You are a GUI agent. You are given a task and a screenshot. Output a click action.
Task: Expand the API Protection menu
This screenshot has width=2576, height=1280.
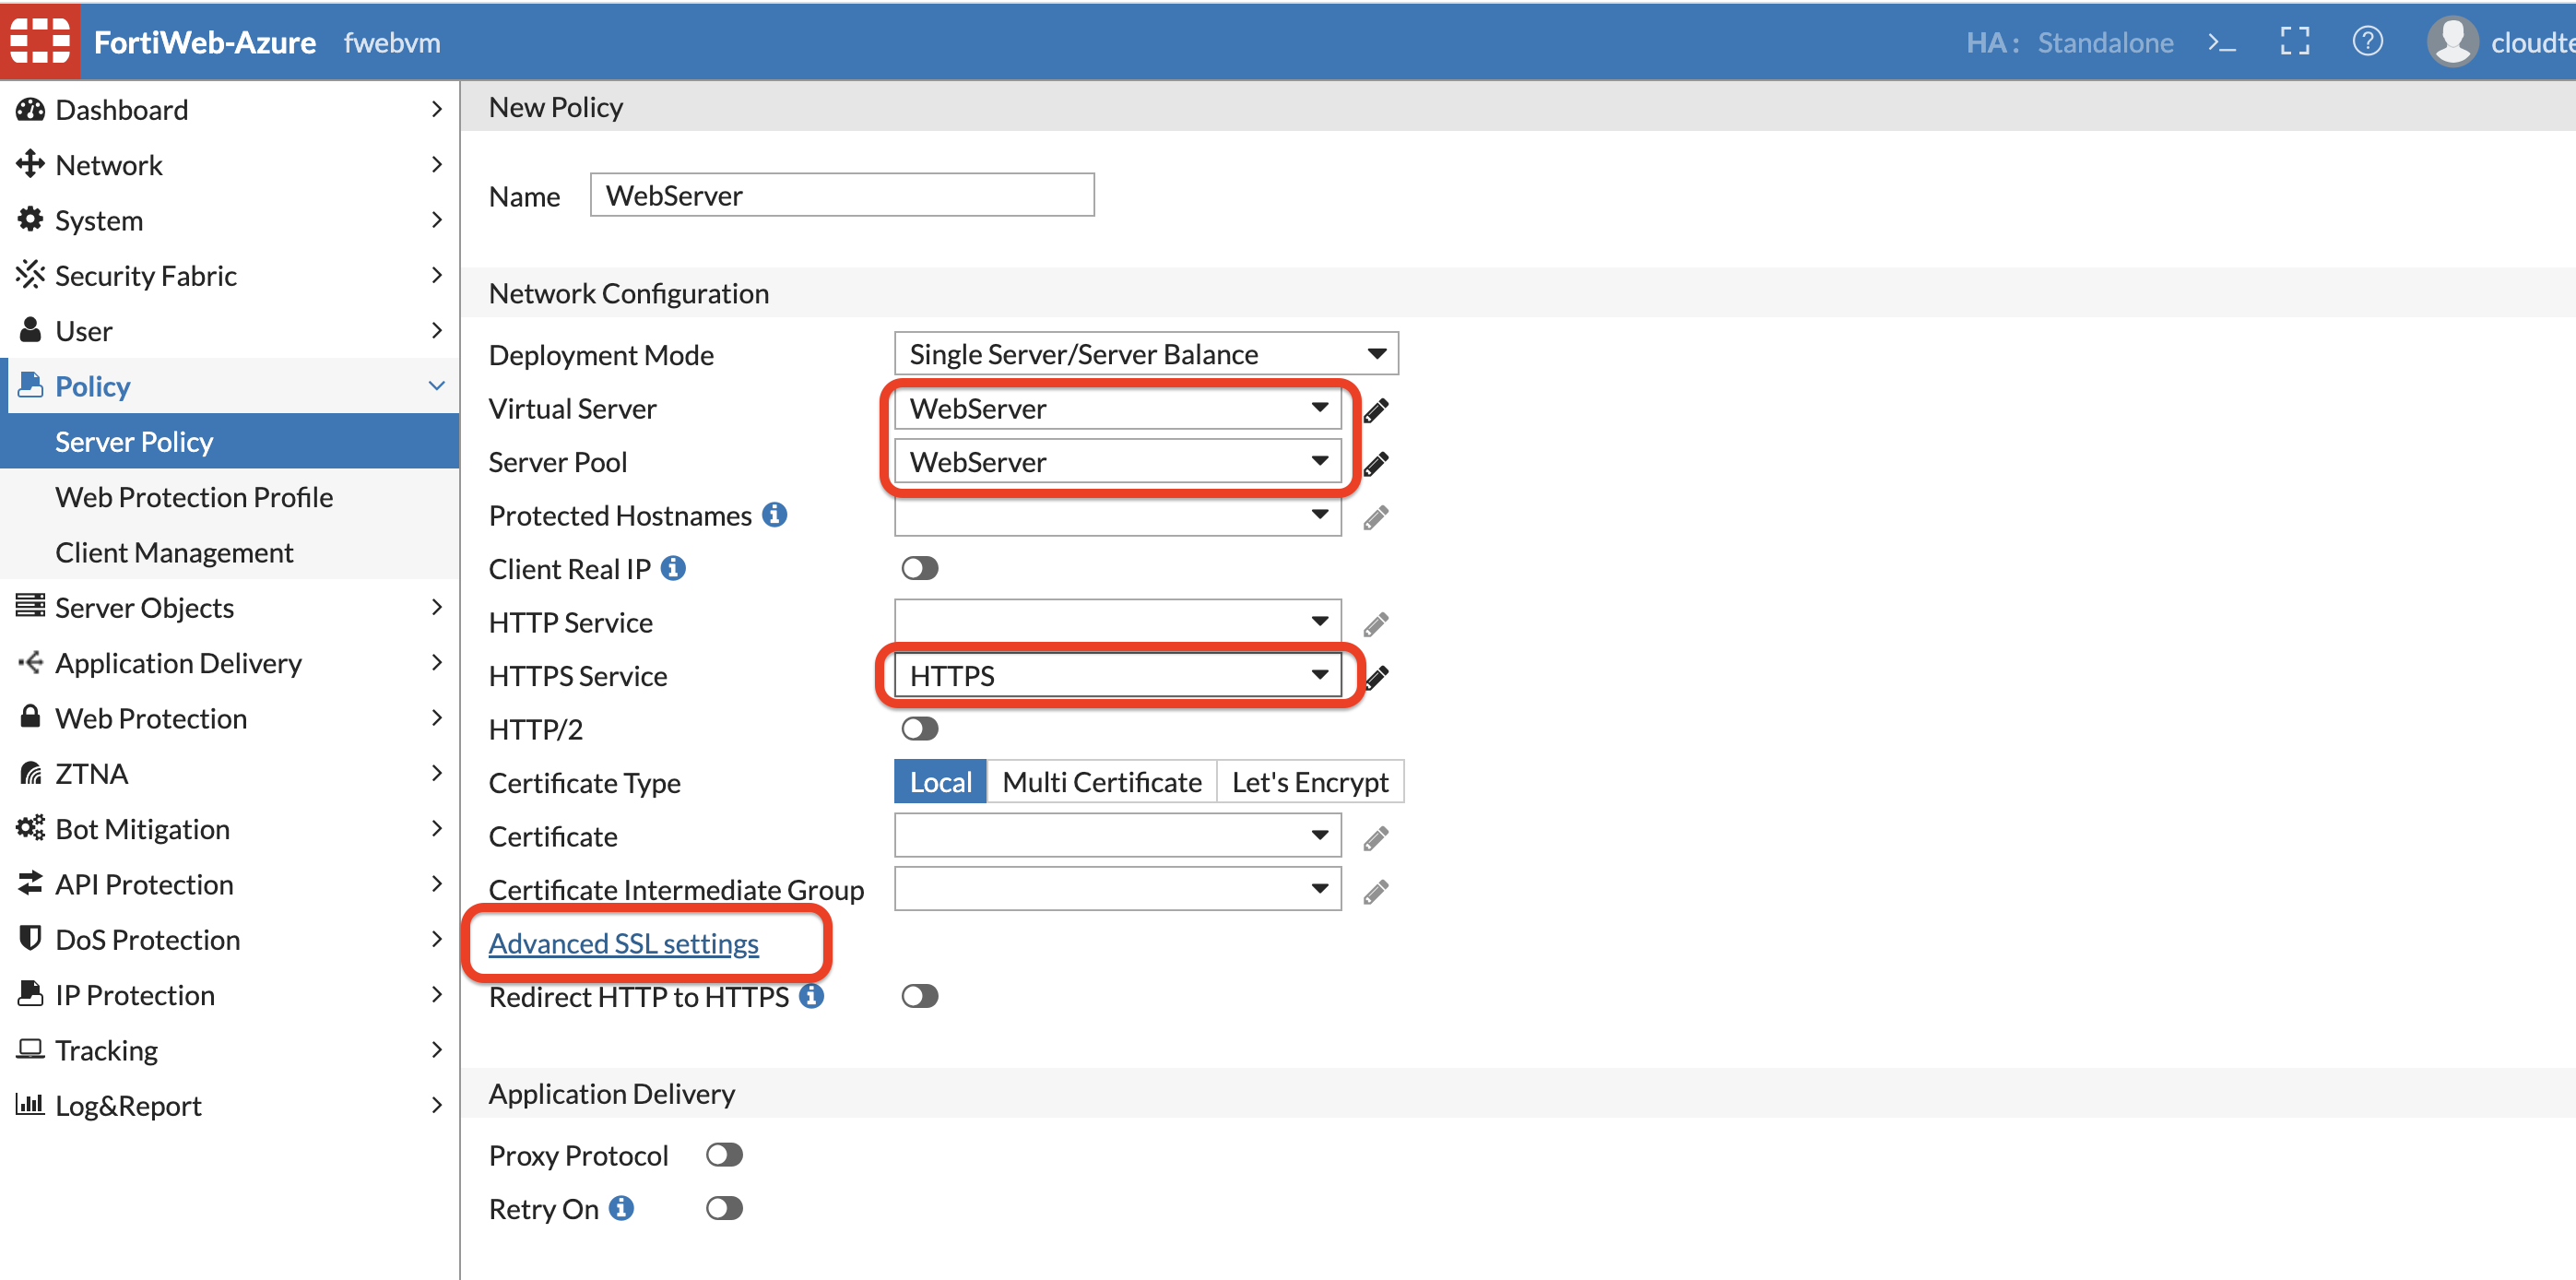(230, 883)
